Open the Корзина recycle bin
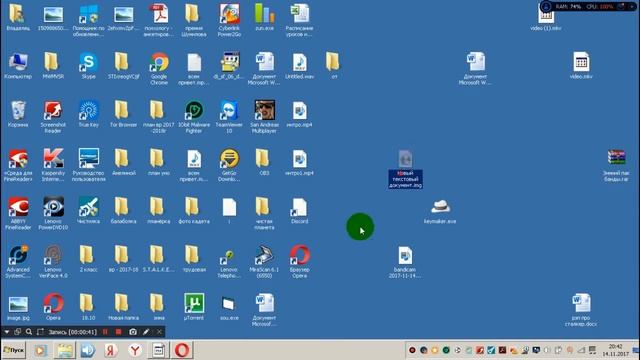 (x=18, y=113)
